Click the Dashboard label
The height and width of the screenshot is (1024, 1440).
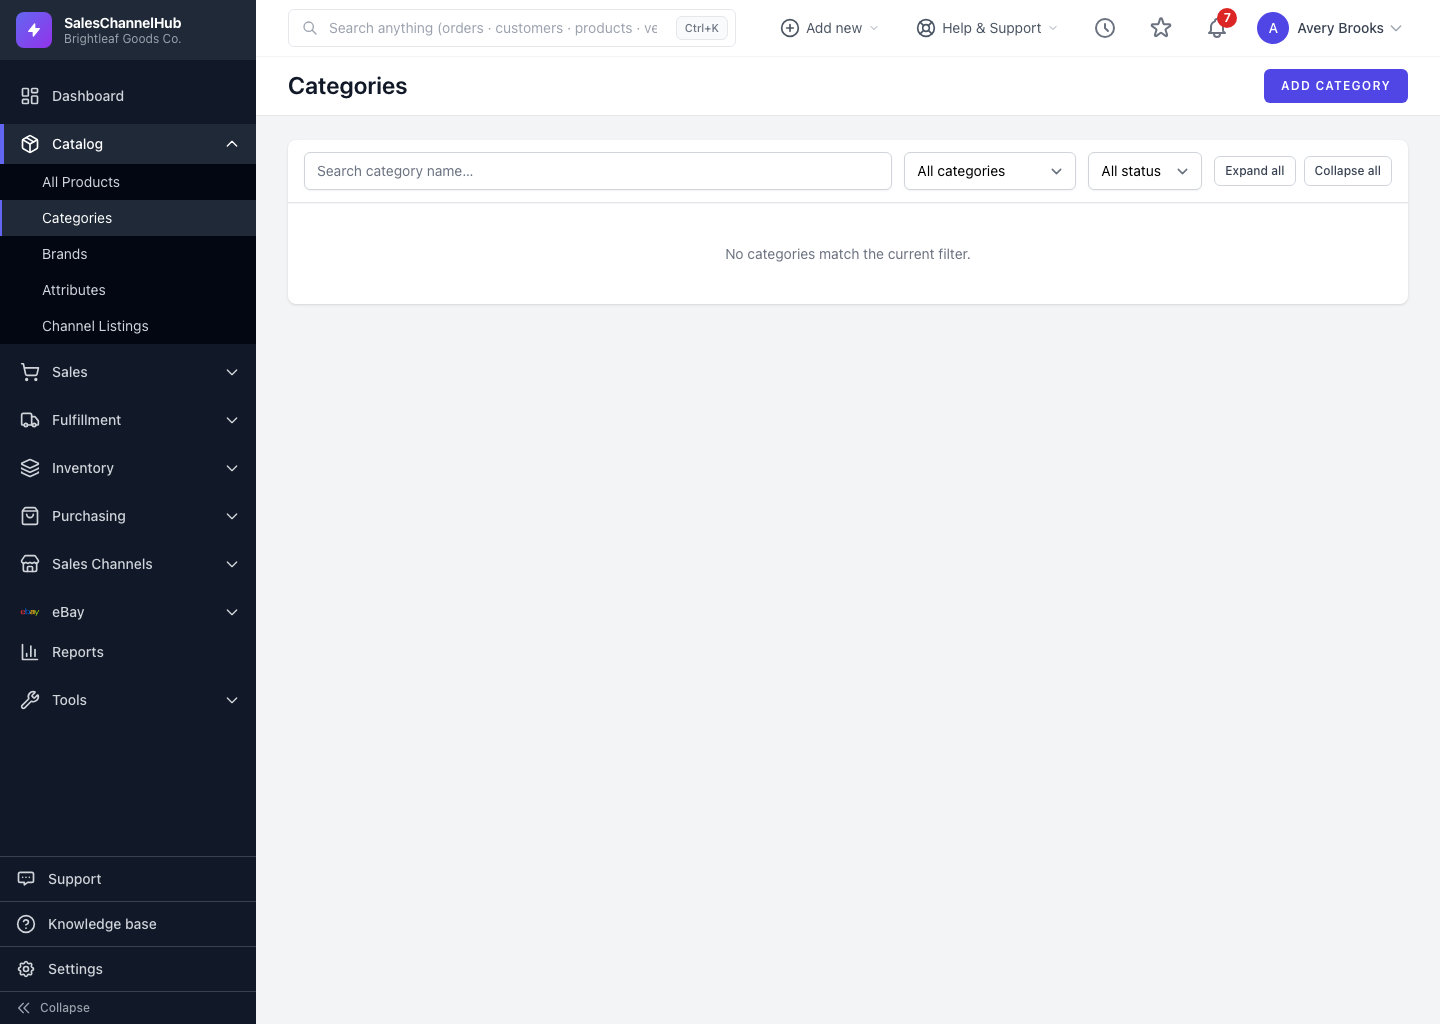click(x=88, y=96)
